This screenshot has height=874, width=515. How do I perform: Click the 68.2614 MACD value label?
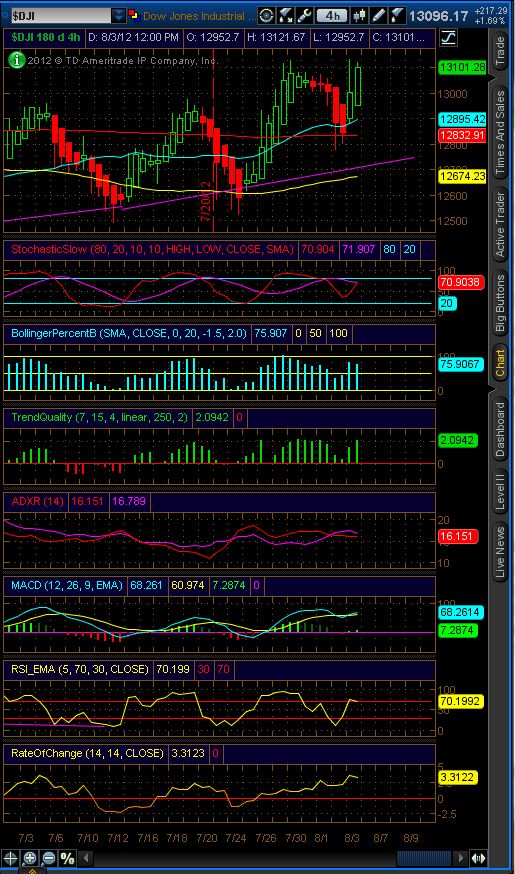click(x=461, y=612)
